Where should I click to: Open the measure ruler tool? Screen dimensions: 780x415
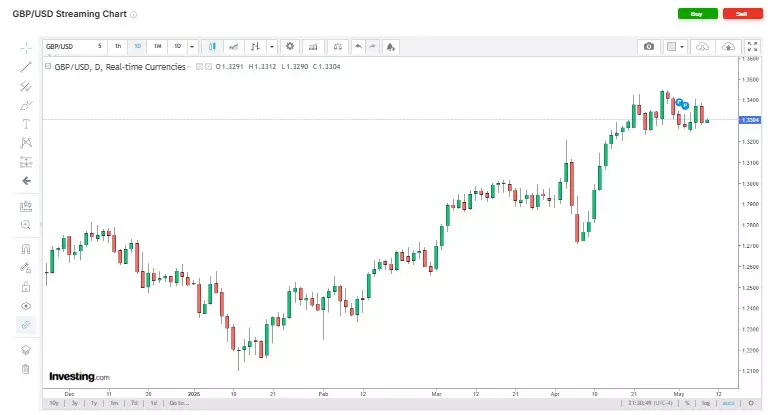click(26, 206)
